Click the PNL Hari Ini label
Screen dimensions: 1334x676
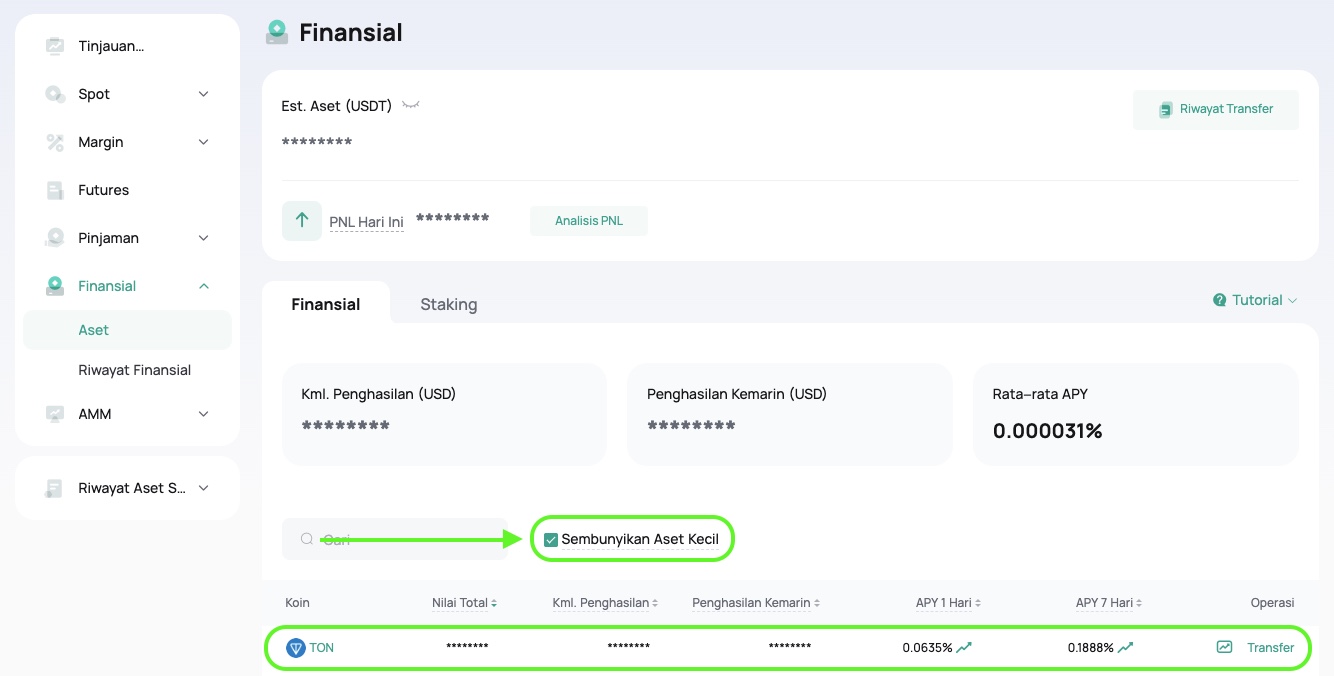tap(366, 222)
